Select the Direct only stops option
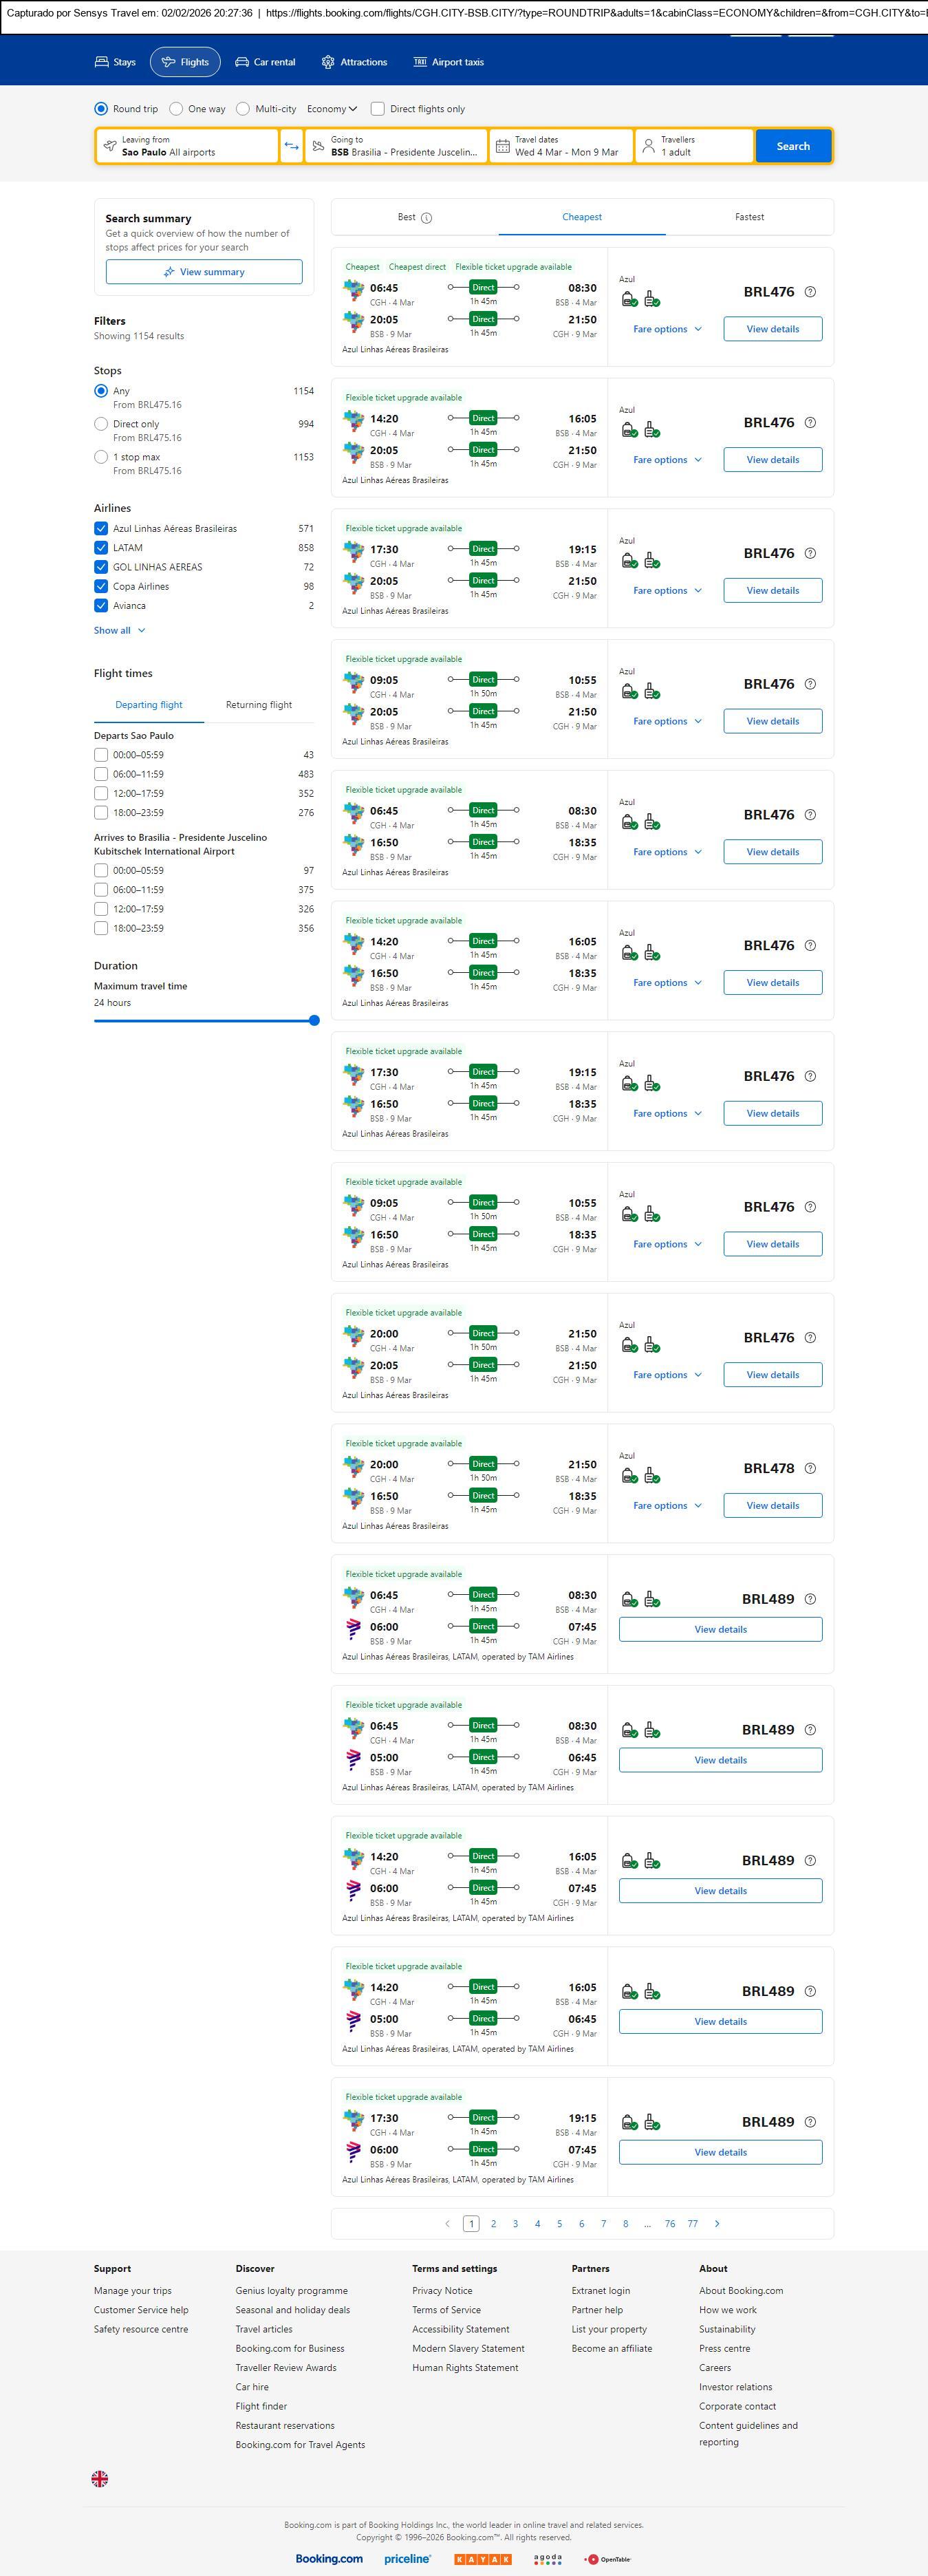928x2576 pixels. pyautogui.click(x=101, y=424)
